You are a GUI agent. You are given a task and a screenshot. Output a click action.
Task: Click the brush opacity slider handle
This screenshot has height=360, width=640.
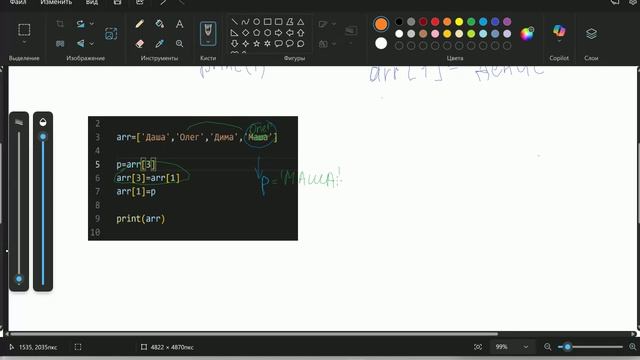tap(43, 137)
